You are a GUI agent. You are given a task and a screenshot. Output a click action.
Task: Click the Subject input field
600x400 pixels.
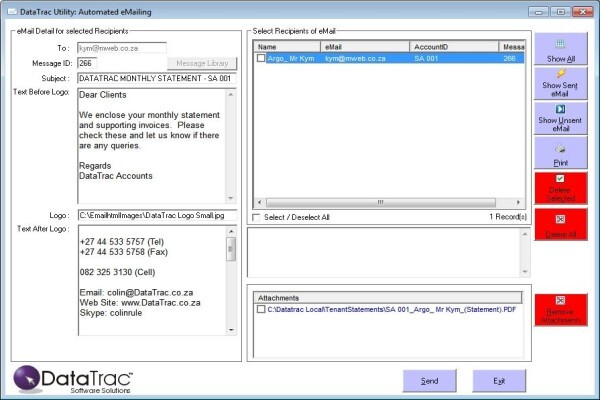157,78
